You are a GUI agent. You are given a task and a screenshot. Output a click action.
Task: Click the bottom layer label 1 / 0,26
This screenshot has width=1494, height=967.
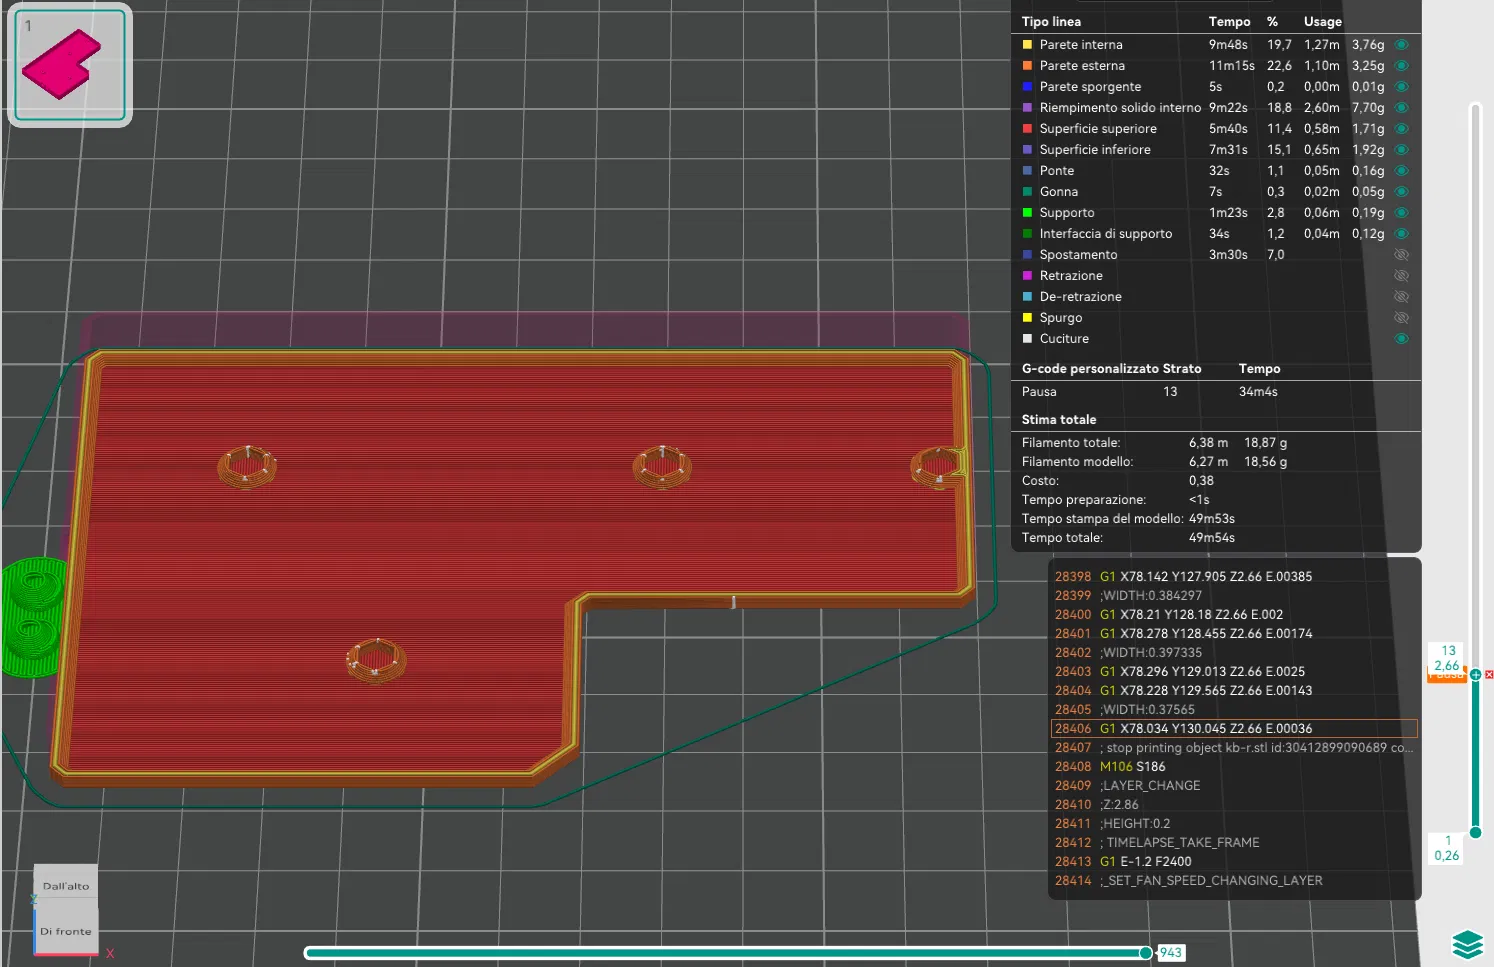coord(1447,848)
